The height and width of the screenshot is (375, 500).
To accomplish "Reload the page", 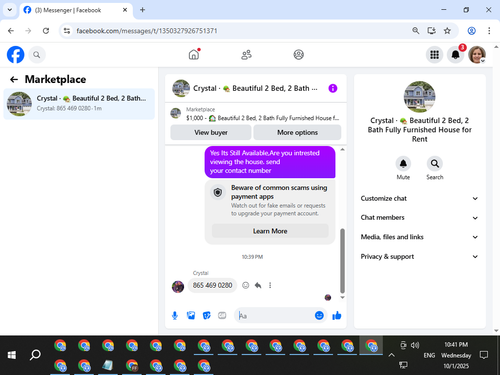I will 46,31.
